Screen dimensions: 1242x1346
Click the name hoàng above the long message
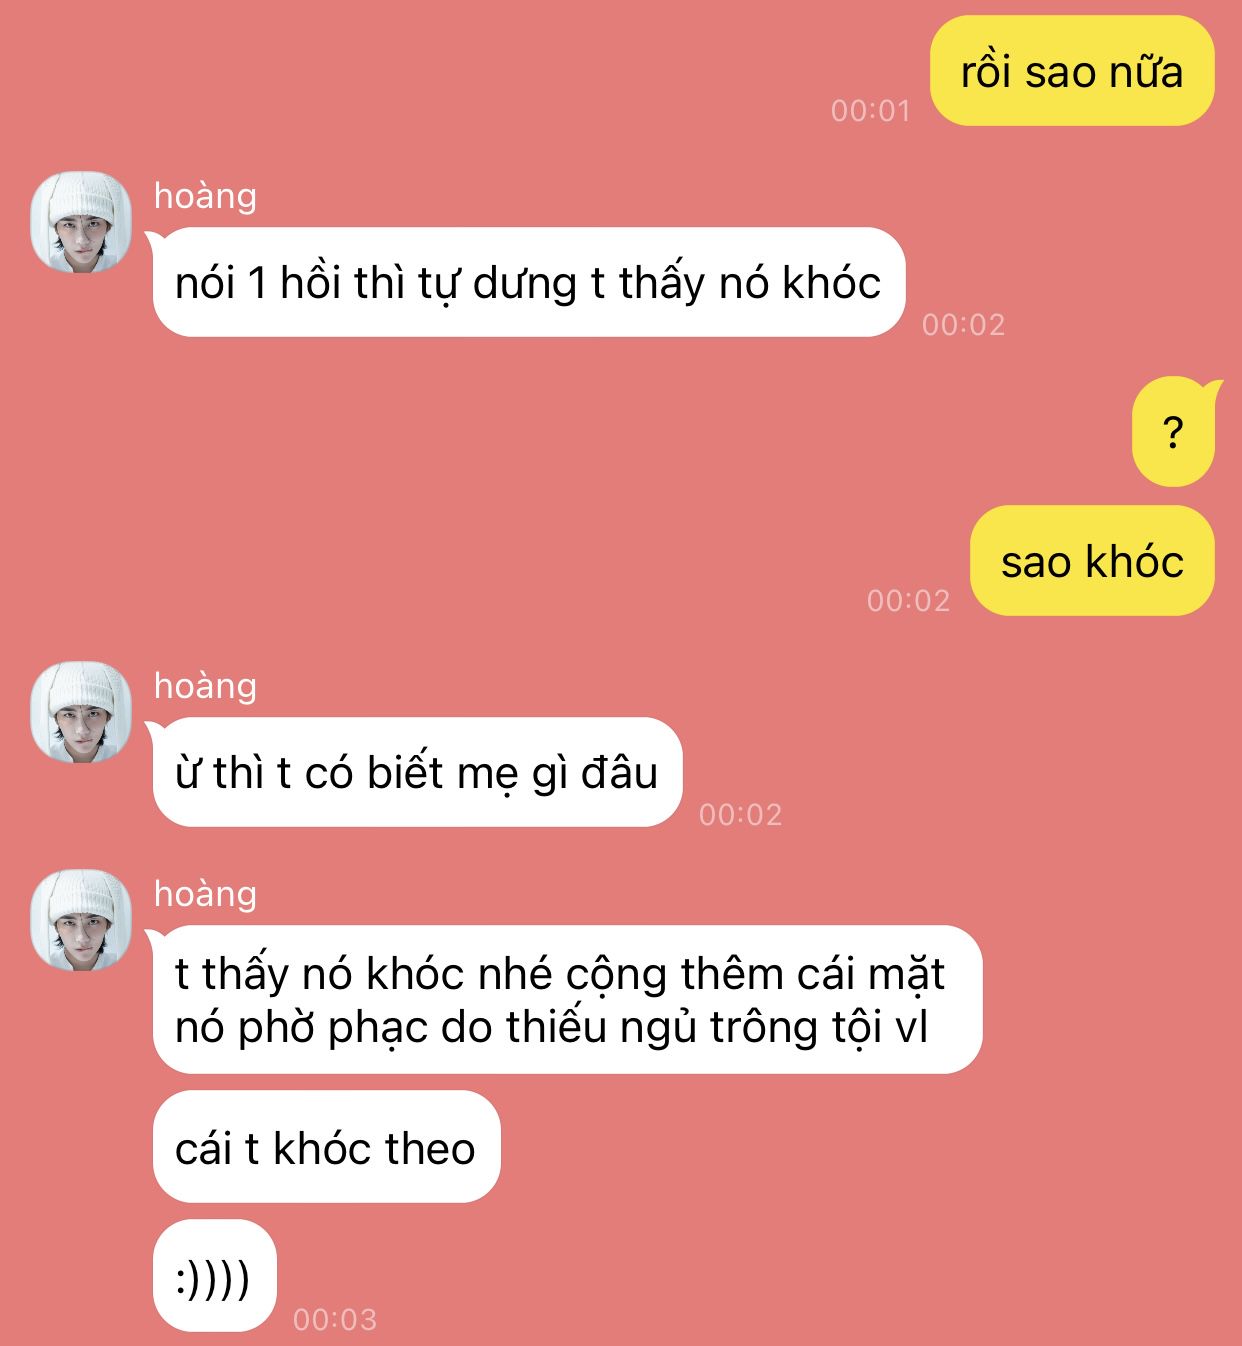coord(205,894)
